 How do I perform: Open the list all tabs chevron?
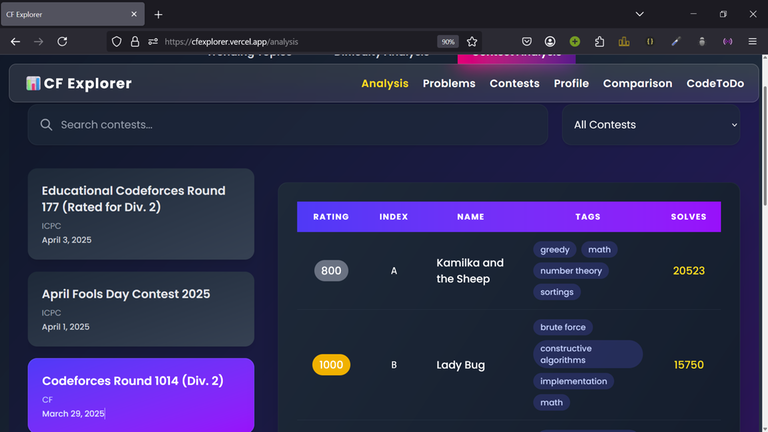click(640, 14)
